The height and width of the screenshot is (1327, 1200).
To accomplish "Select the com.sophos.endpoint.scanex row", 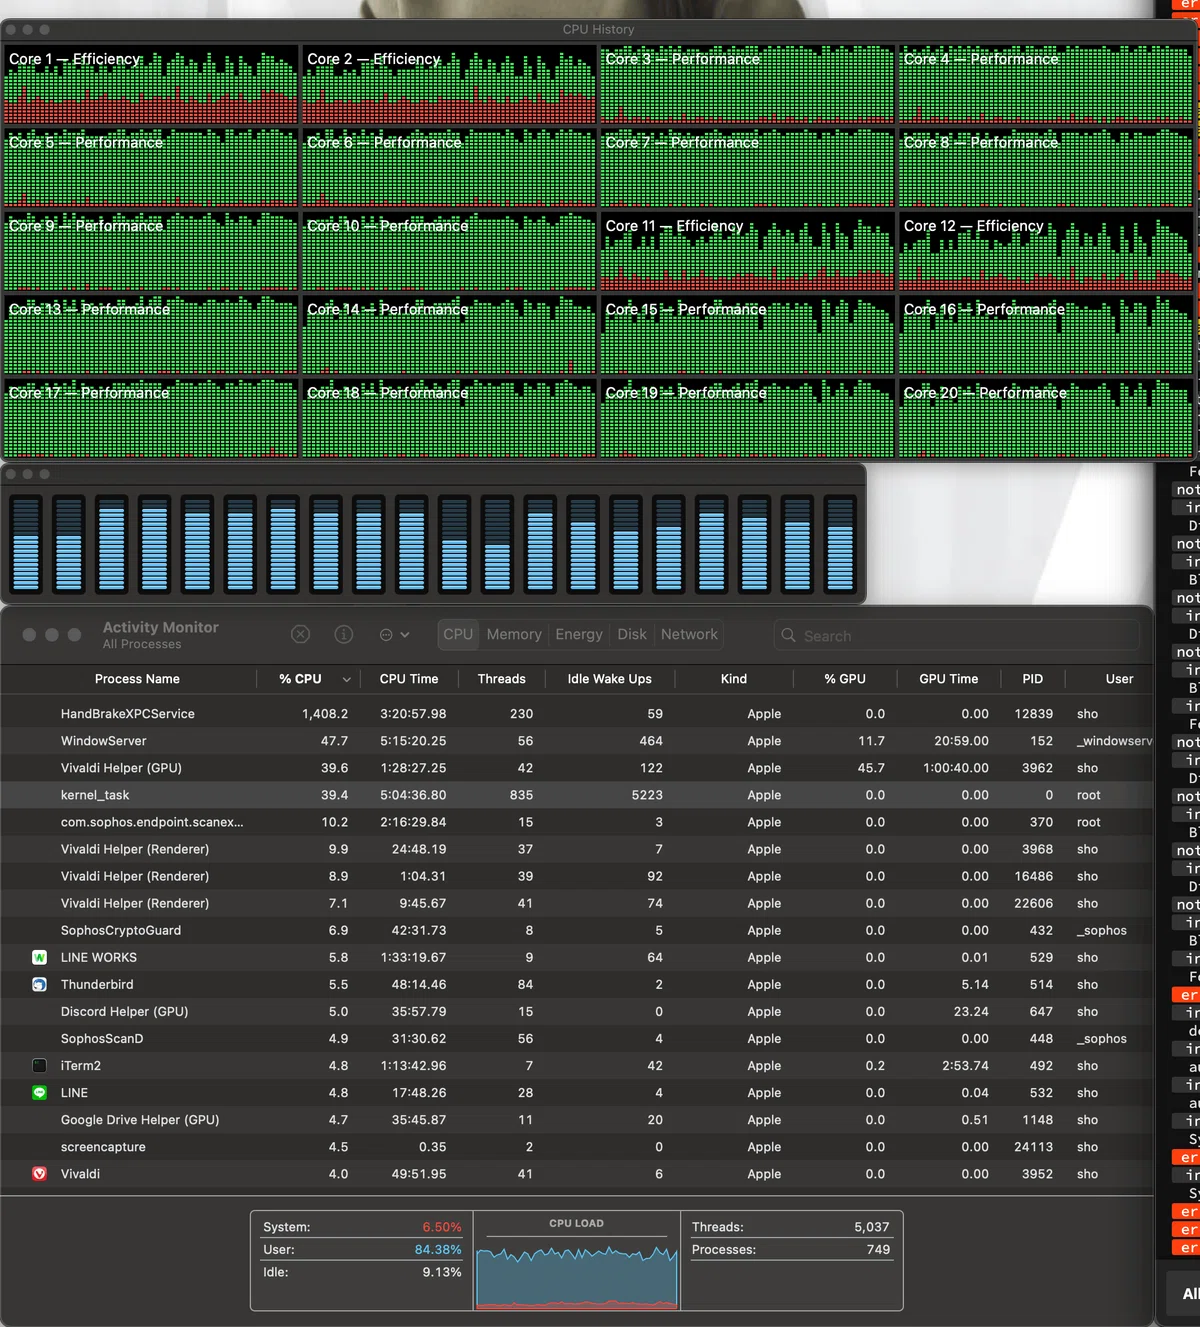I will 577,822.
